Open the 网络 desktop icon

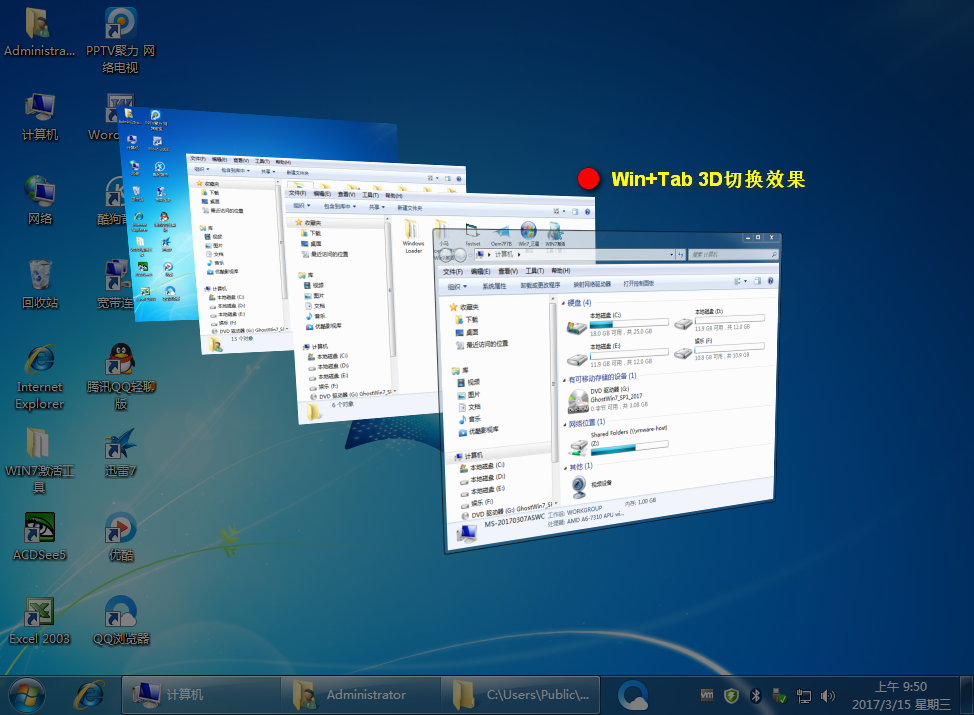pyautogui.click(x=40, y=200)
